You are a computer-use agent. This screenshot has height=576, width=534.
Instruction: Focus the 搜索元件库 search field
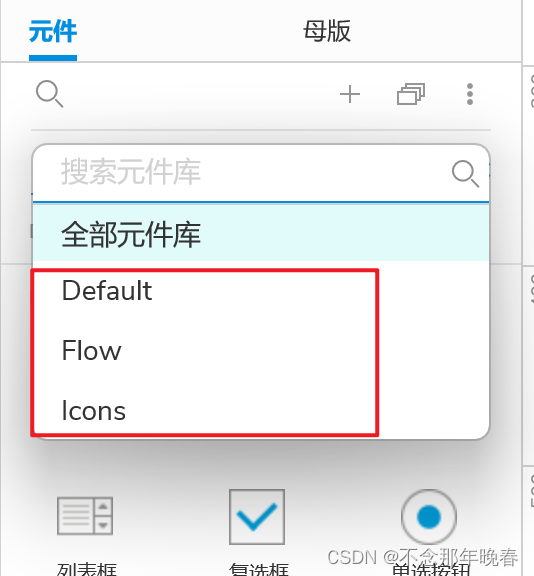point(261,173)
